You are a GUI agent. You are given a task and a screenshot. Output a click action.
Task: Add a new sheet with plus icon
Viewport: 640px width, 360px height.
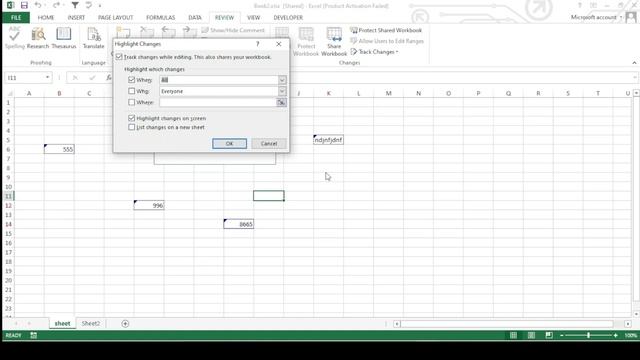pyautogui.click(x=125, y=324)
